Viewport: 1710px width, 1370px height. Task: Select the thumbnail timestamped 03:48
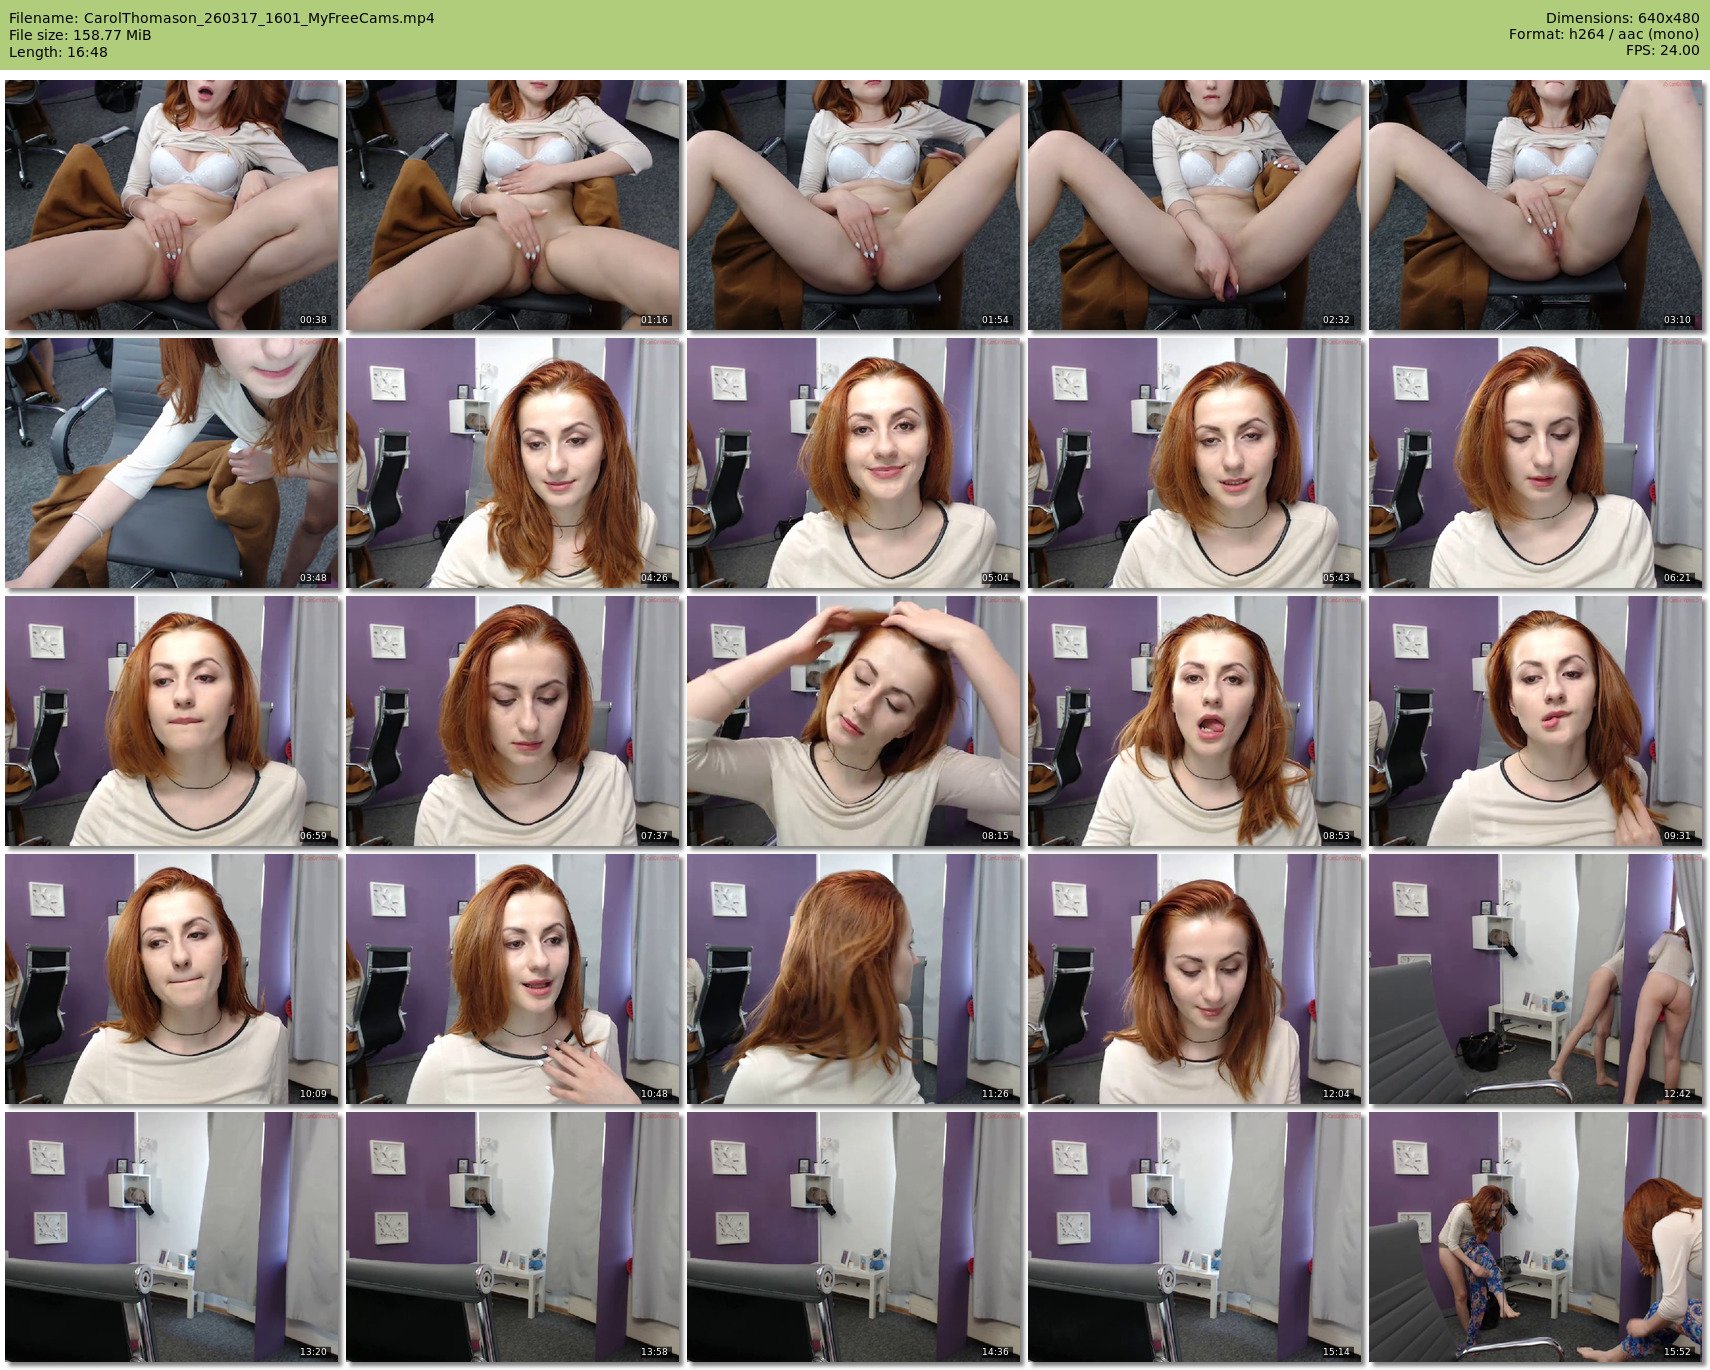172,463
